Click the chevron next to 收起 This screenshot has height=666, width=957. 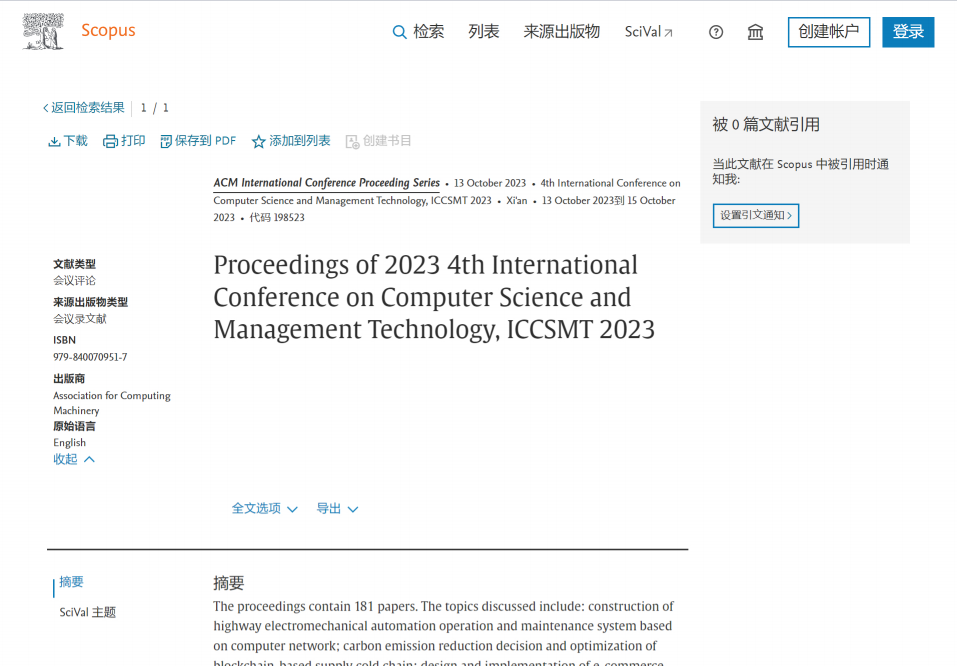[89, 459]
